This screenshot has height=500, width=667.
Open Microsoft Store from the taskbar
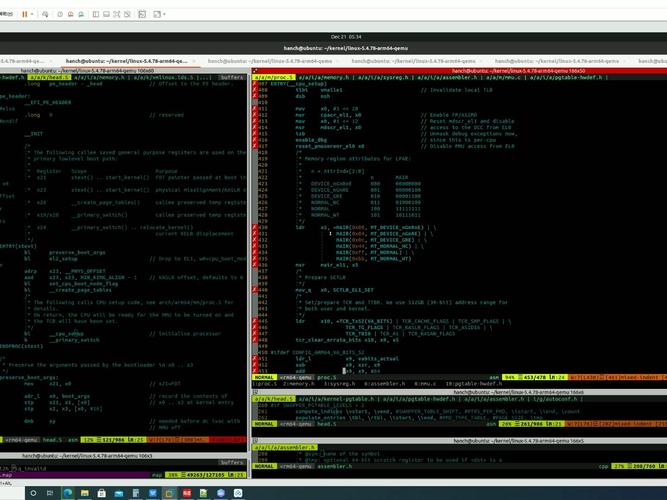pos(102,493)
